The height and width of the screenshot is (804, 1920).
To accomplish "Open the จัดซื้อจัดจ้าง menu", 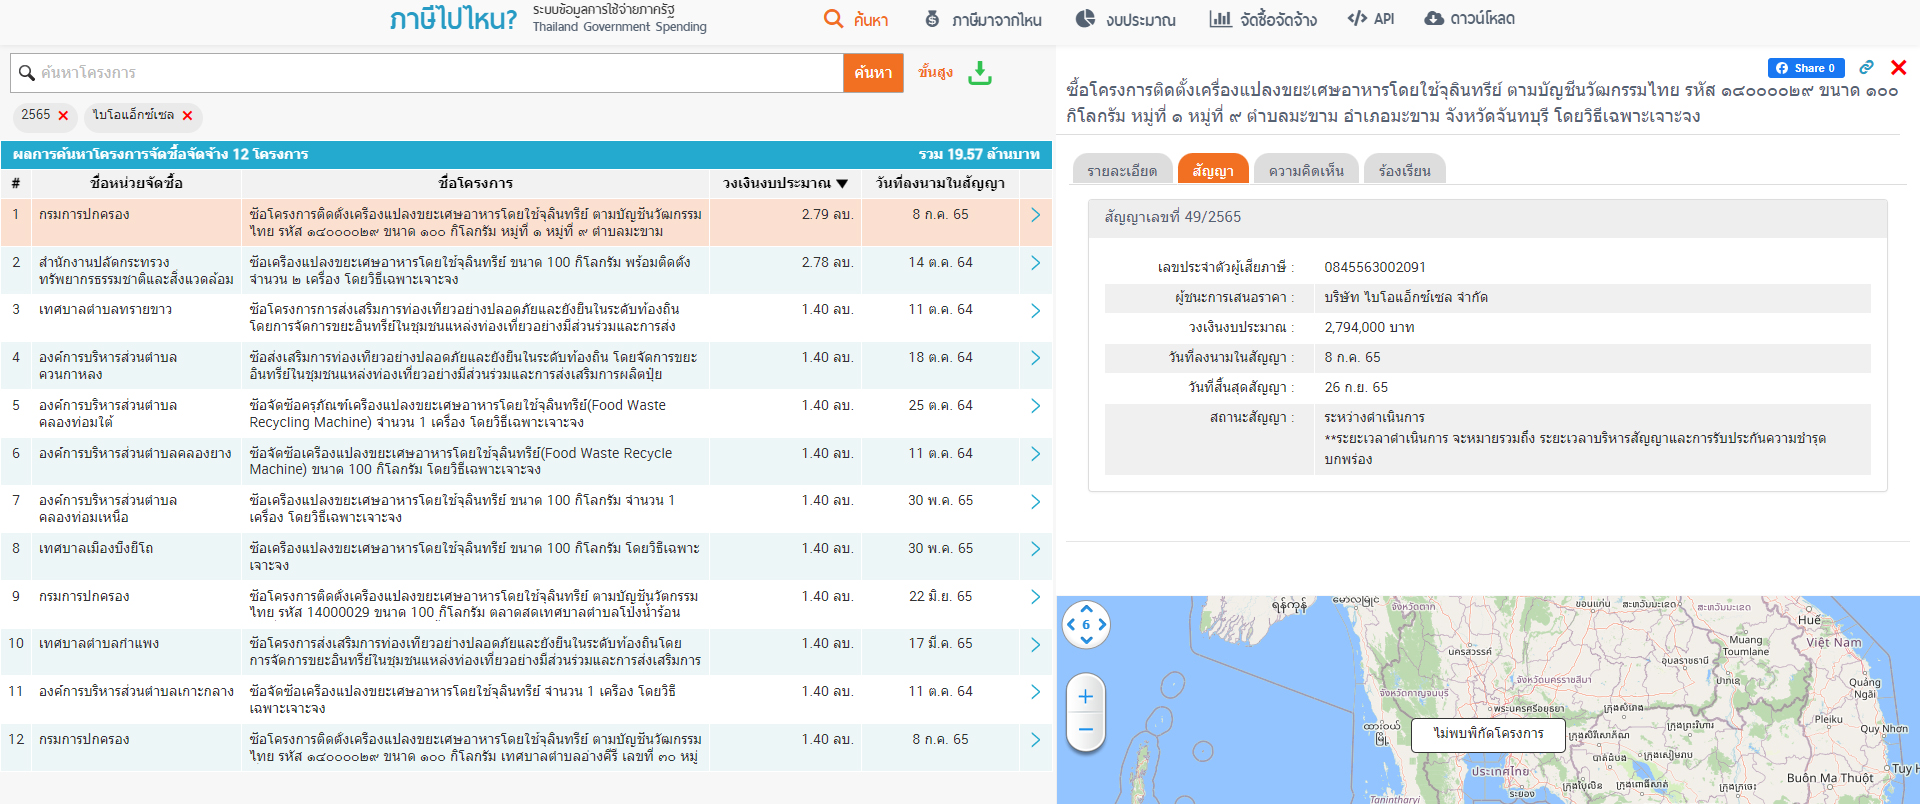I will coord(1263,19).
